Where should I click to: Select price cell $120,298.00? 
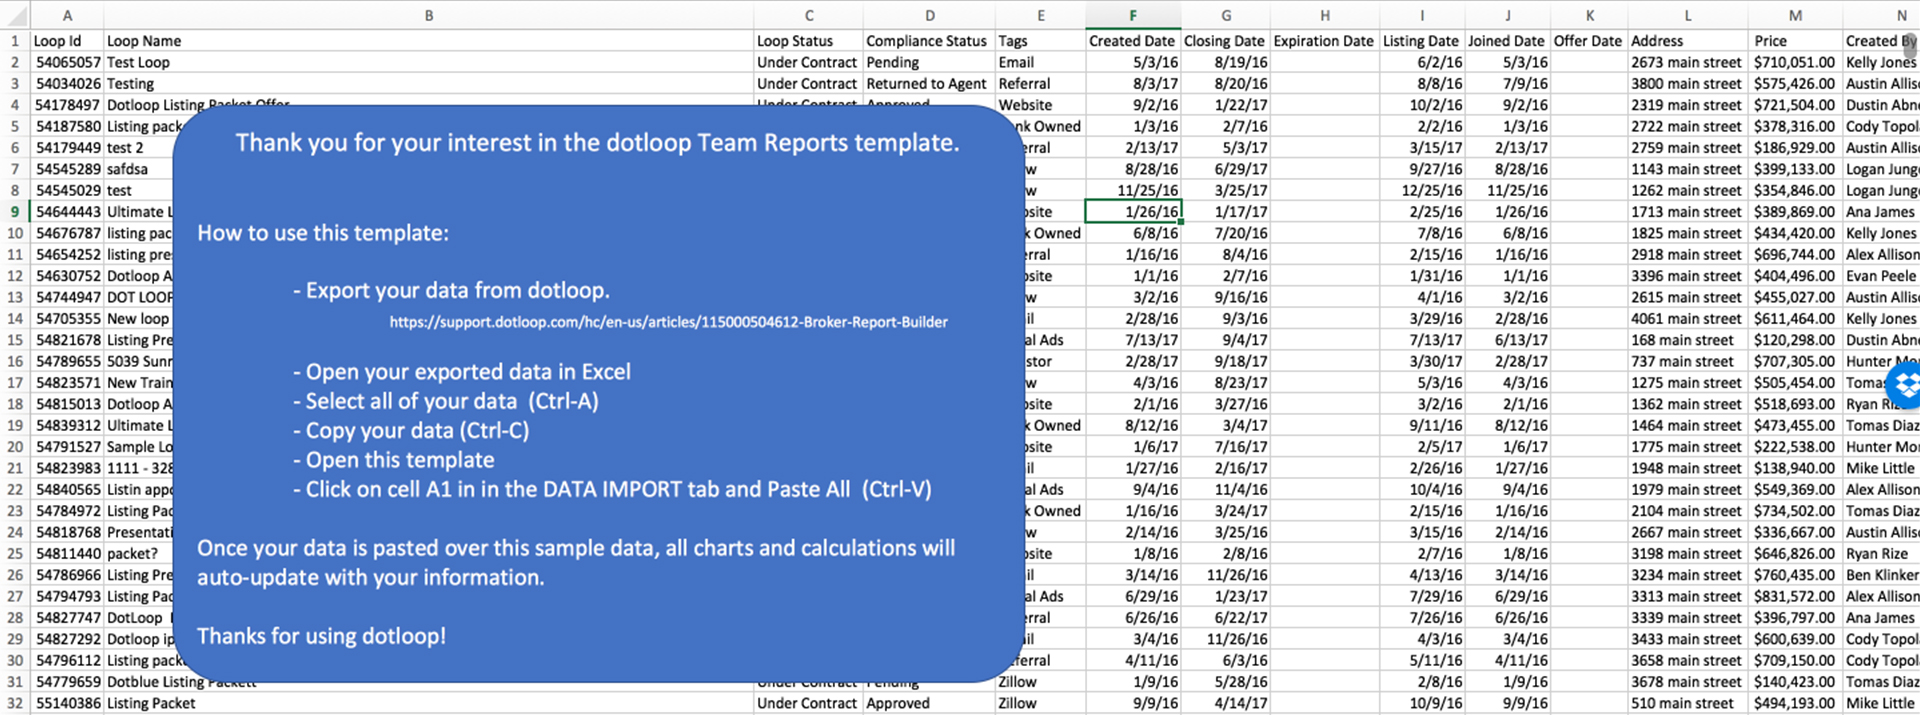tap(1796, 340)
